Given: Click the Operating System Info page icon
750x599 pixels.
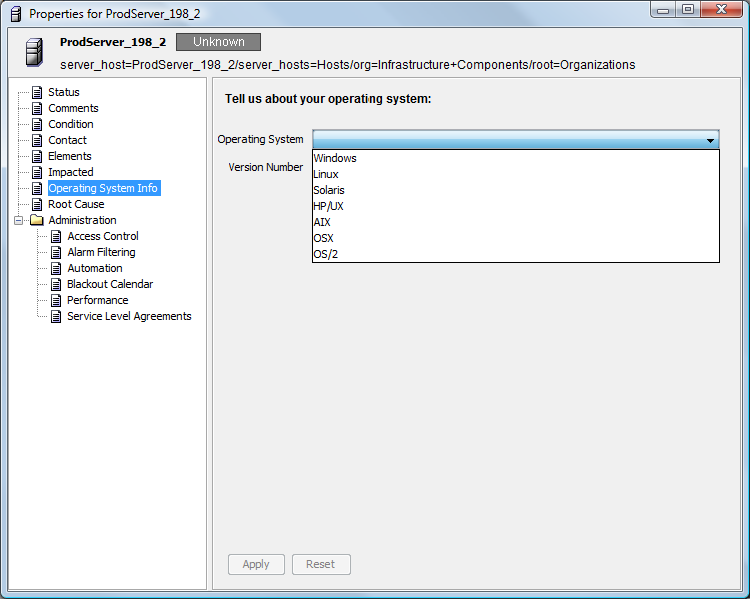Looking at the screenshot, I should point(37,189).
